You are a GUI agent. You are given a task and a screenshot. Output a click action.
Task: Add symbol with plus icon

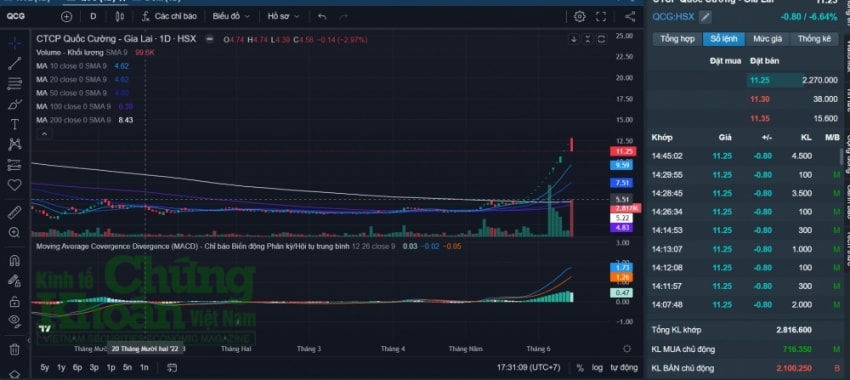(67, 16)
